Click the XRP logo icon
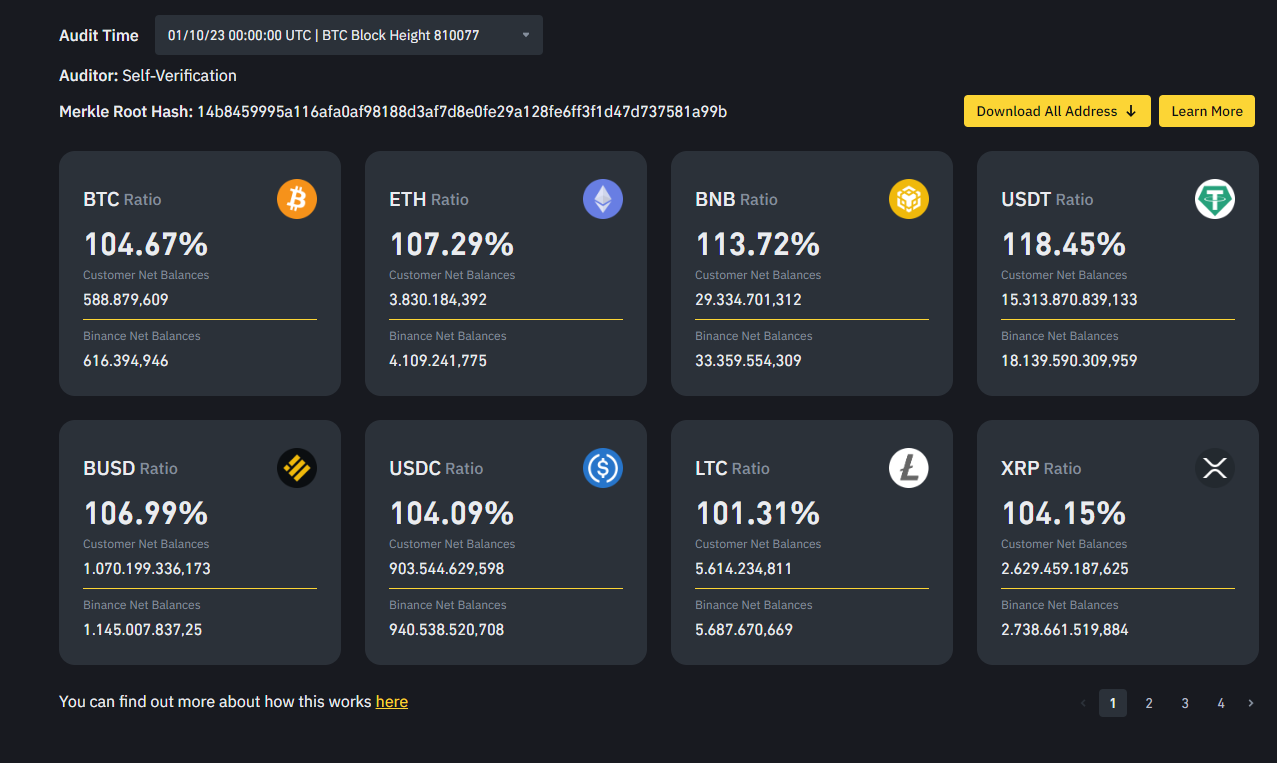 point(1214,468)
